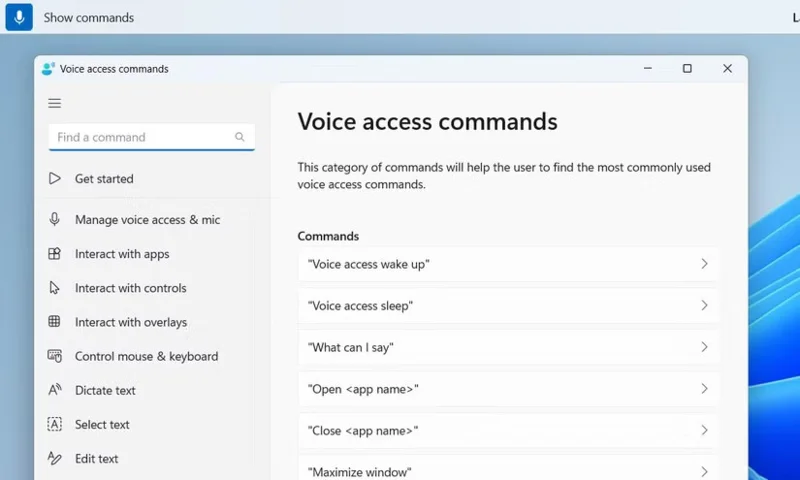Go to the Edit text category
This screenshot has height=480, width=800.
[x=97, y=459]
